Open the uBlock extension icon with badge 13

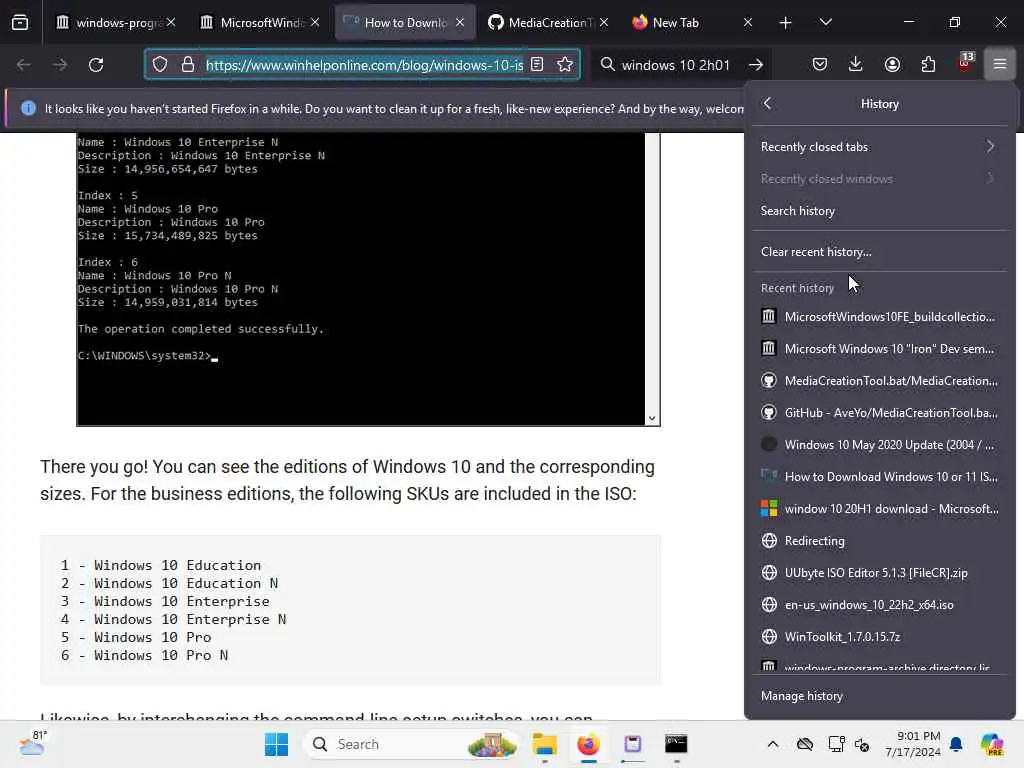click(965, 63)
